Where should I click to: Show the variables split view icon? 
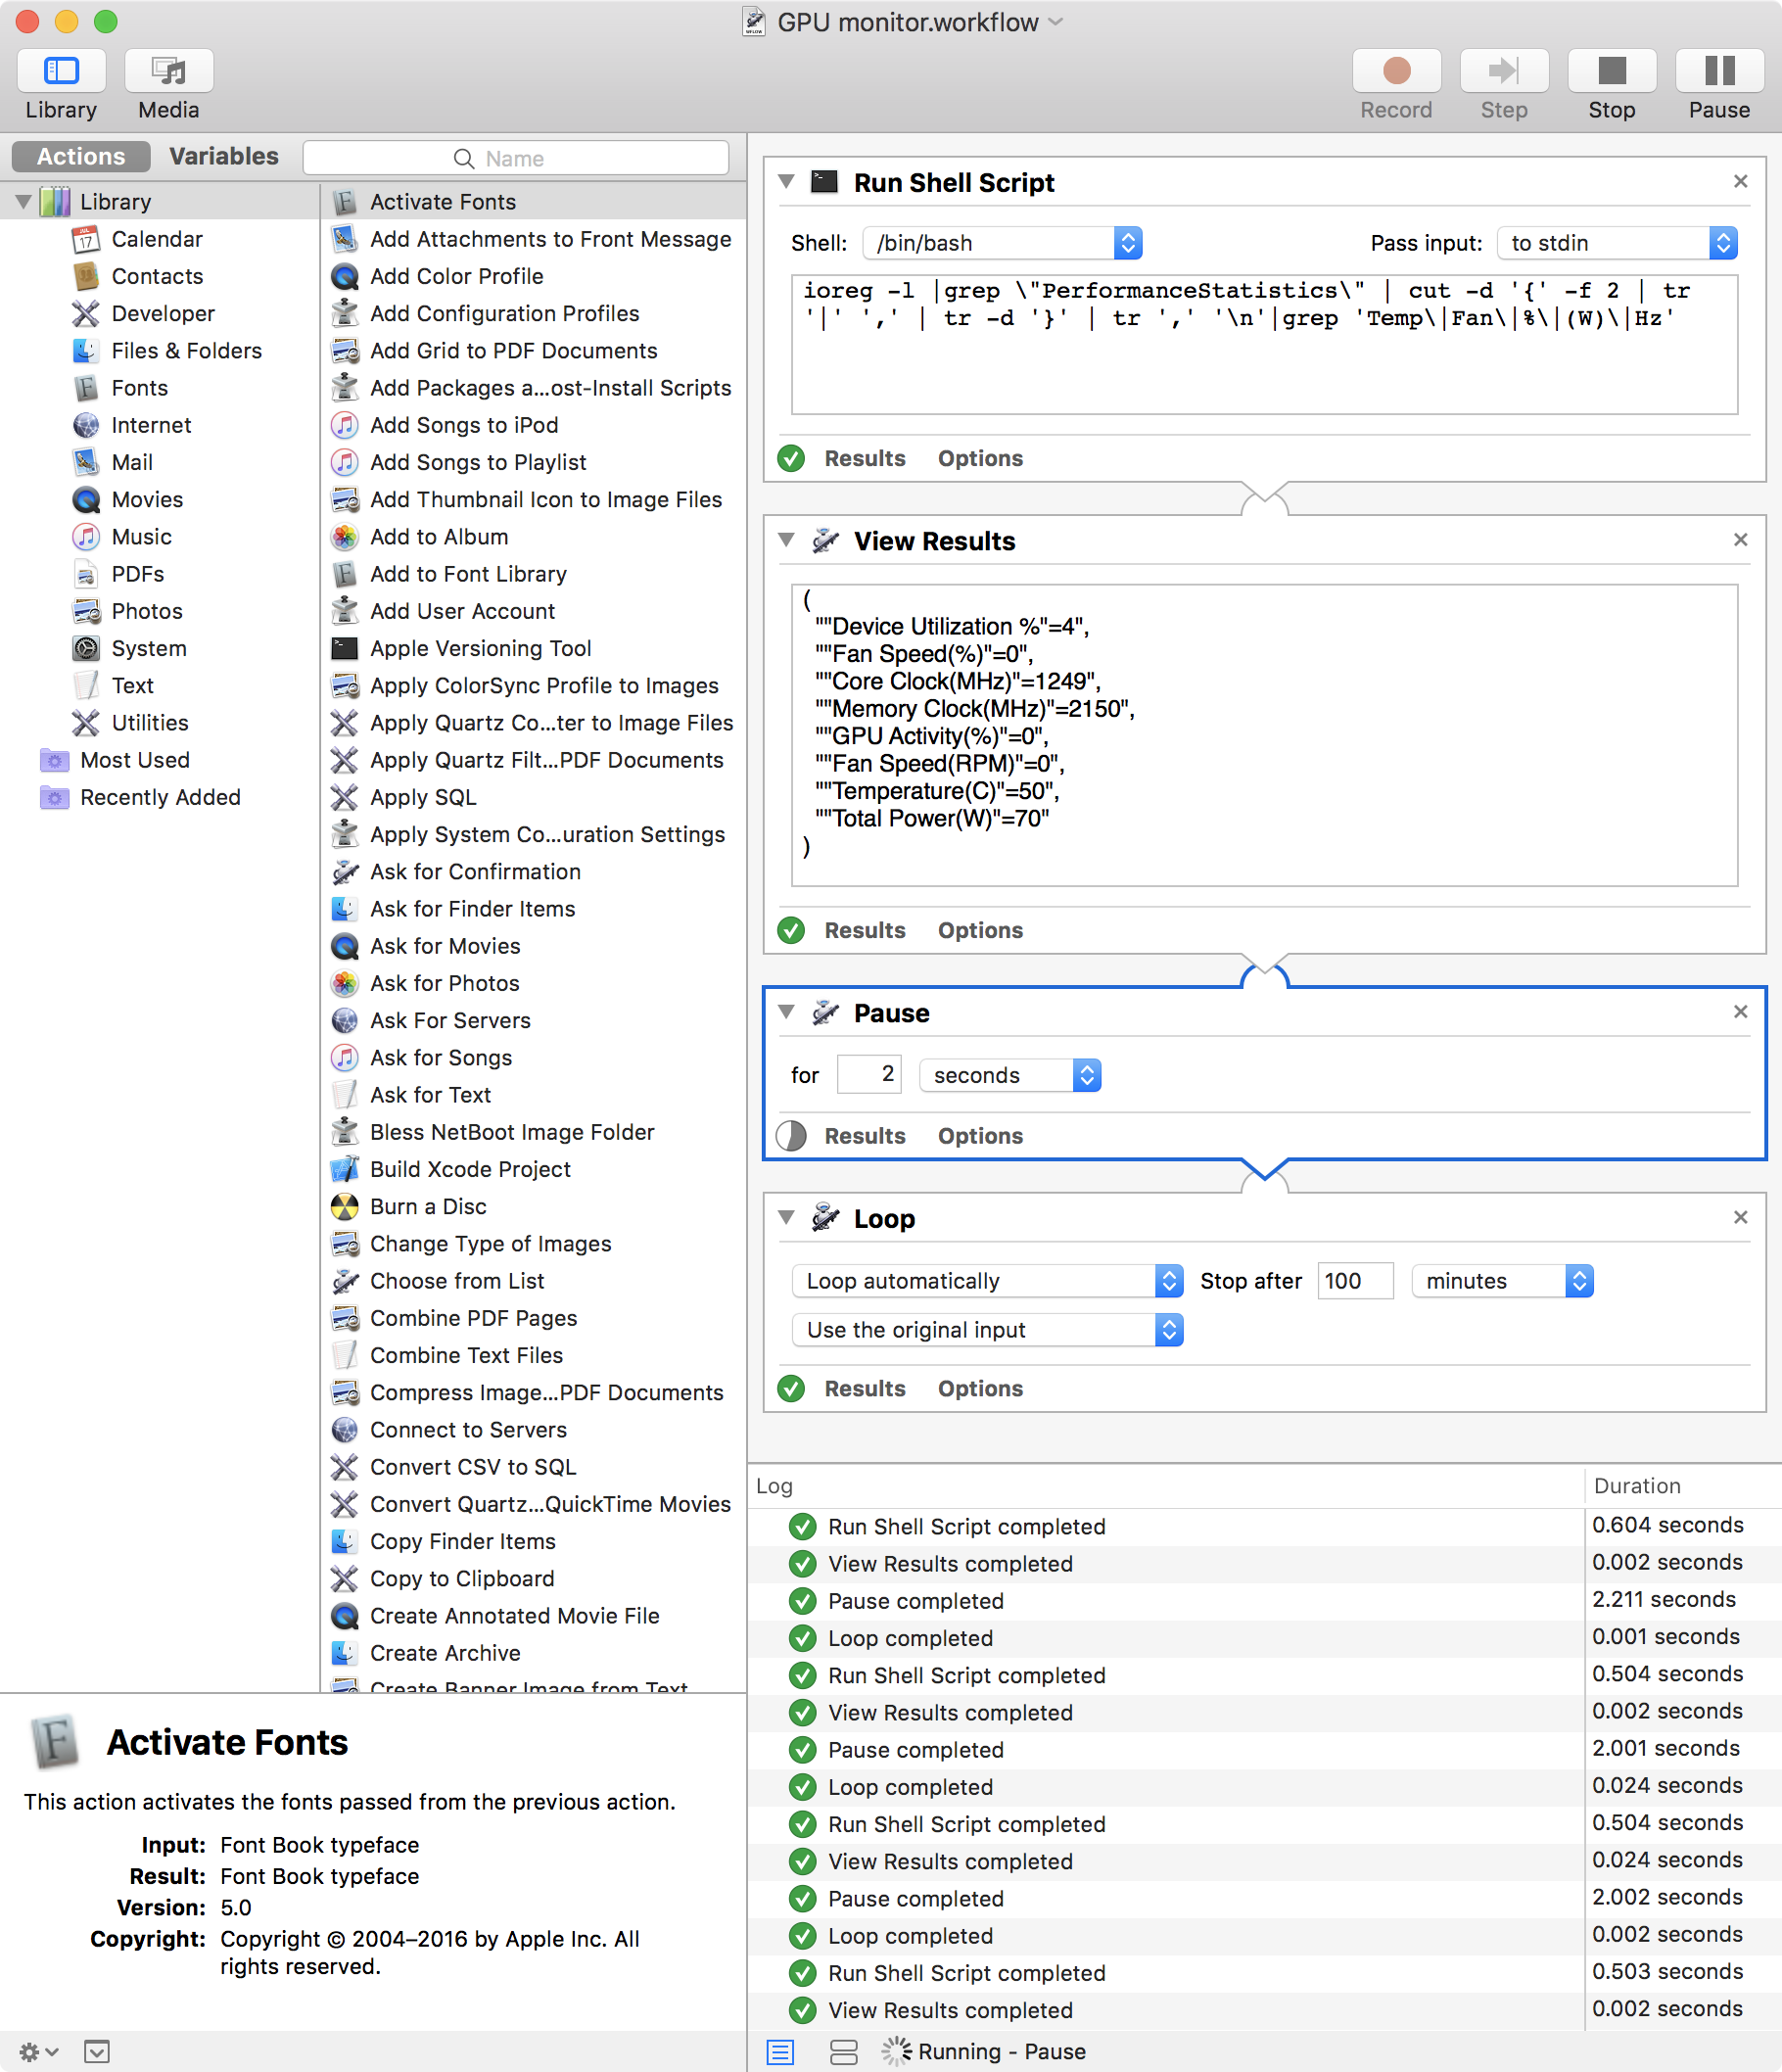coord(844,2052)
